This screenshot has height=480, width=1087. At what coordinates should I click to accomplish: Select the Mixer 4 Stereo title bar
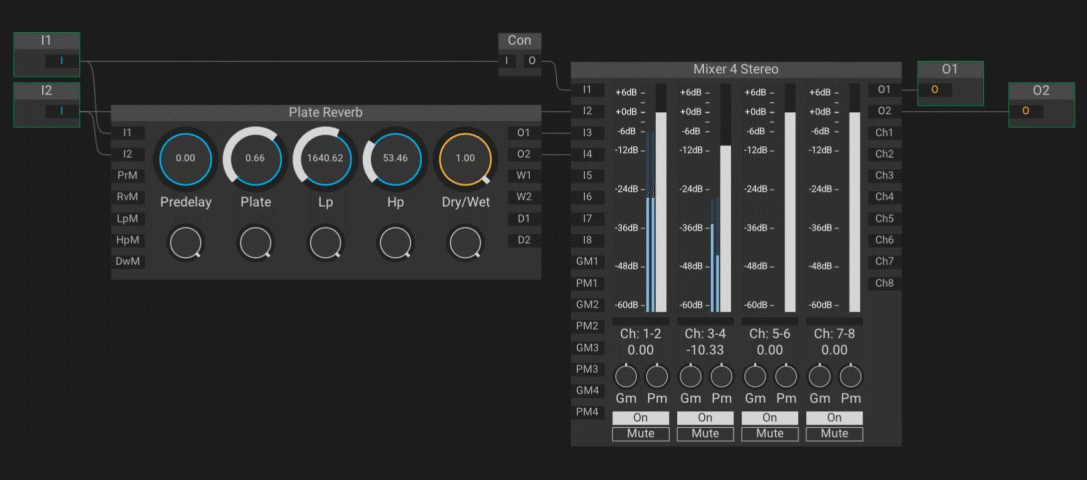coord(735,70)
